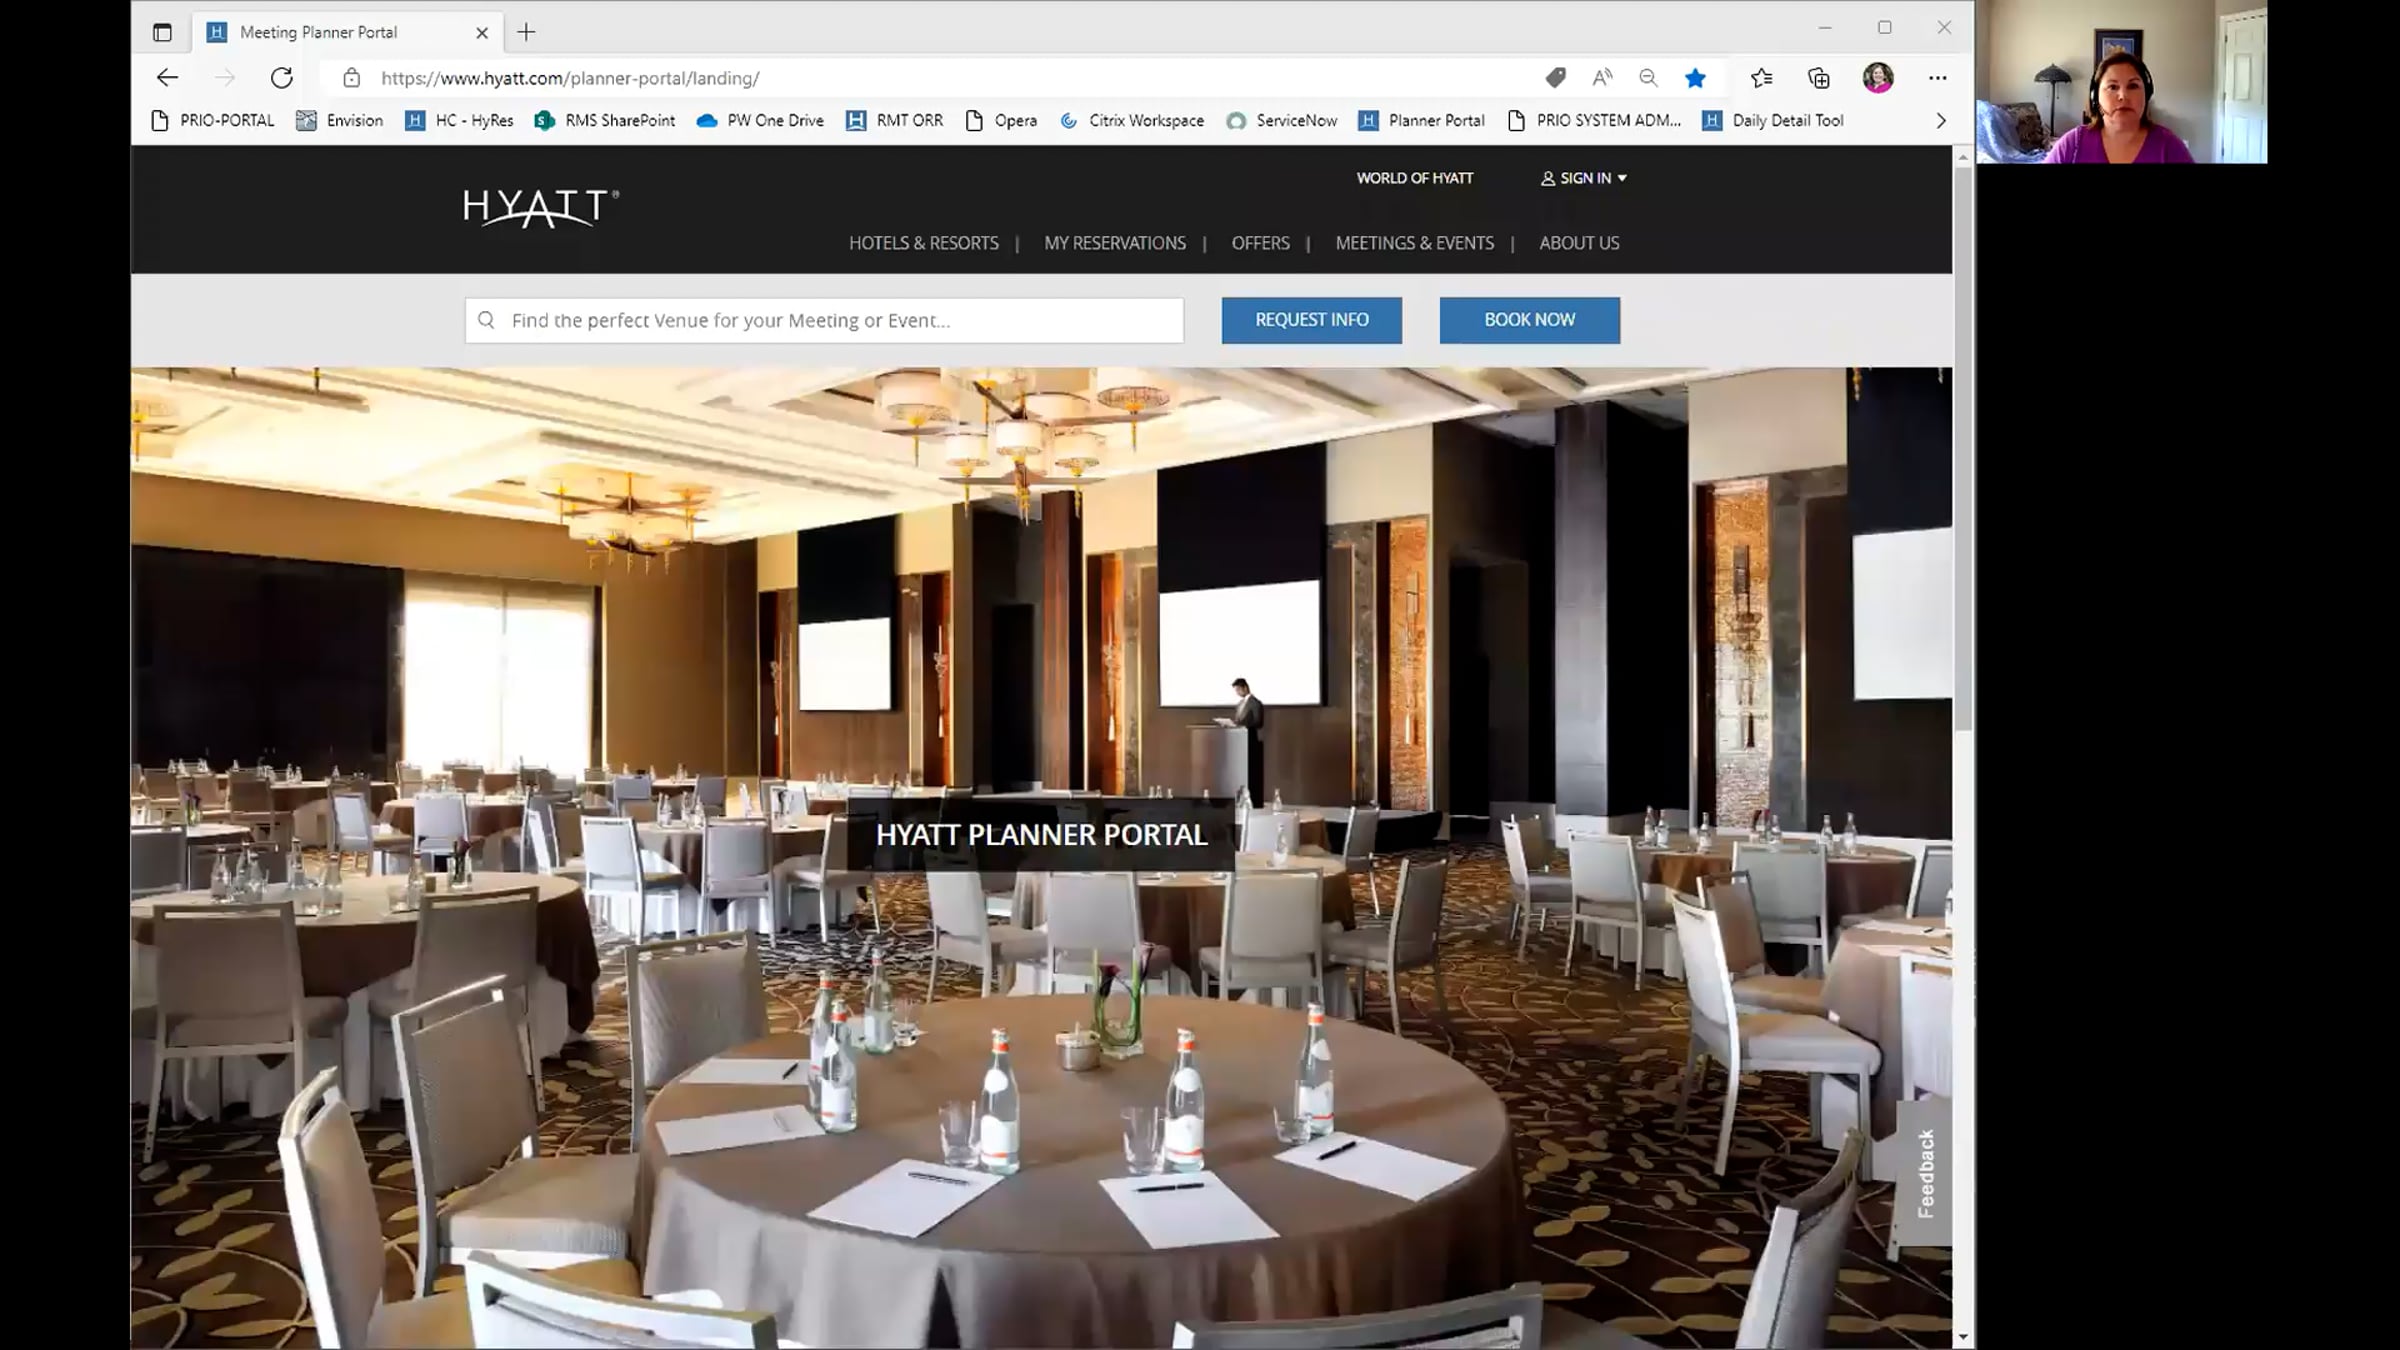The width and height of the screenshot is (2400, 1350).
Task: Activate the Read aloud icon
Action: tap(1602, 78)
